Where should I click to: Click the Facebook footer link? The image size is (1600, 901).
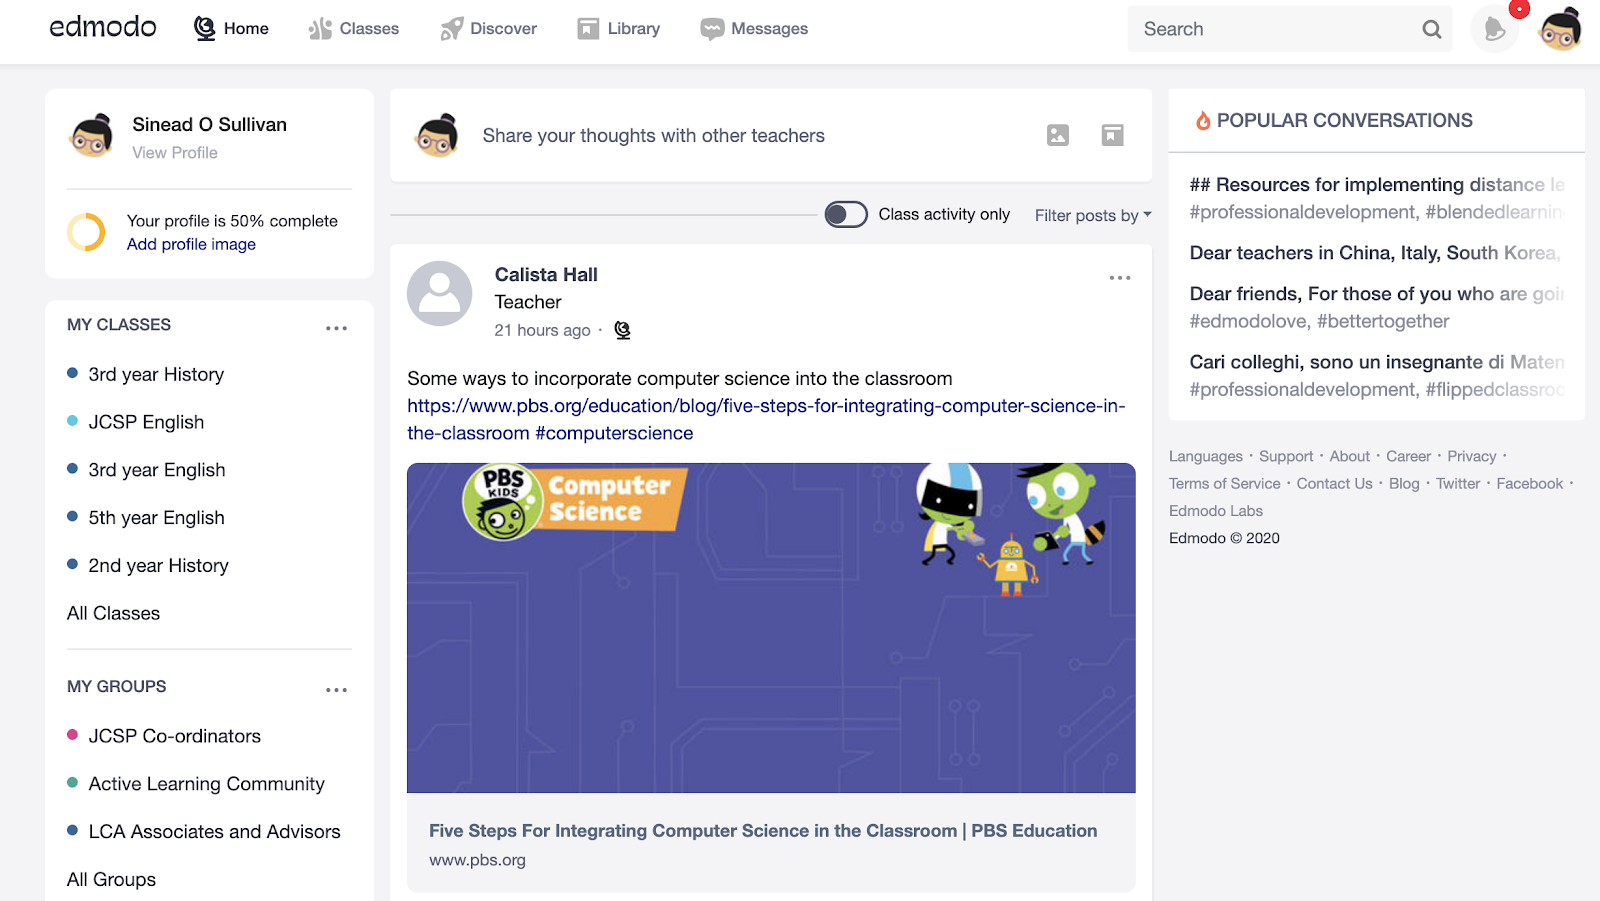pyautogui.click(x=1530, y=483)
